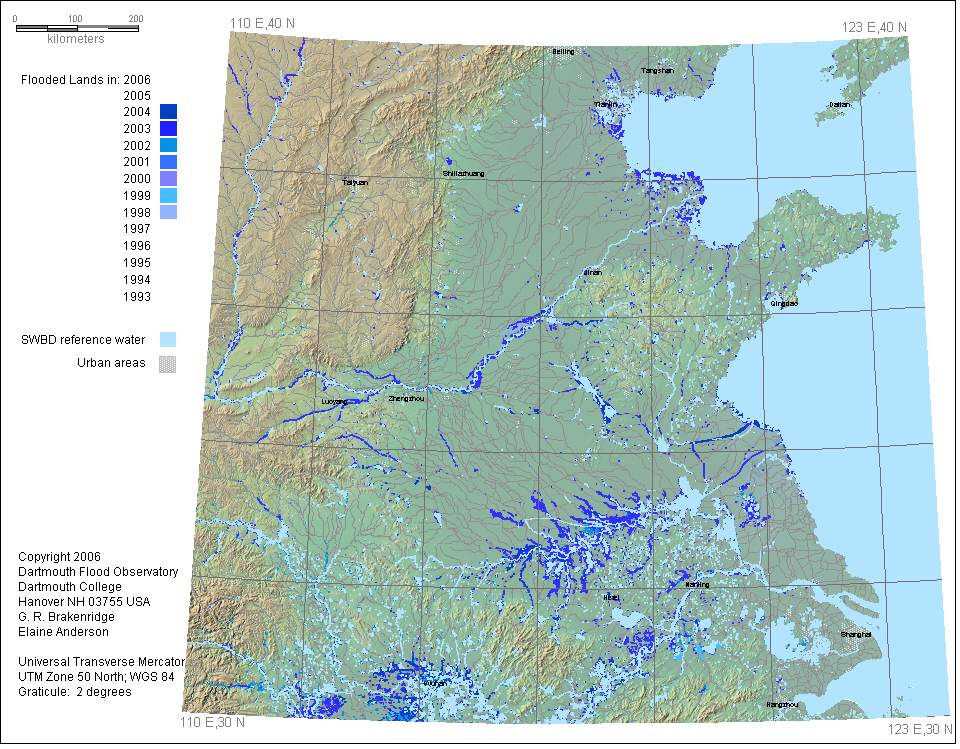The image size is (960, 749).
Task: Click the 2004 flooded lands color swatch
Action: pyautogui.click(x=168, y=112)
